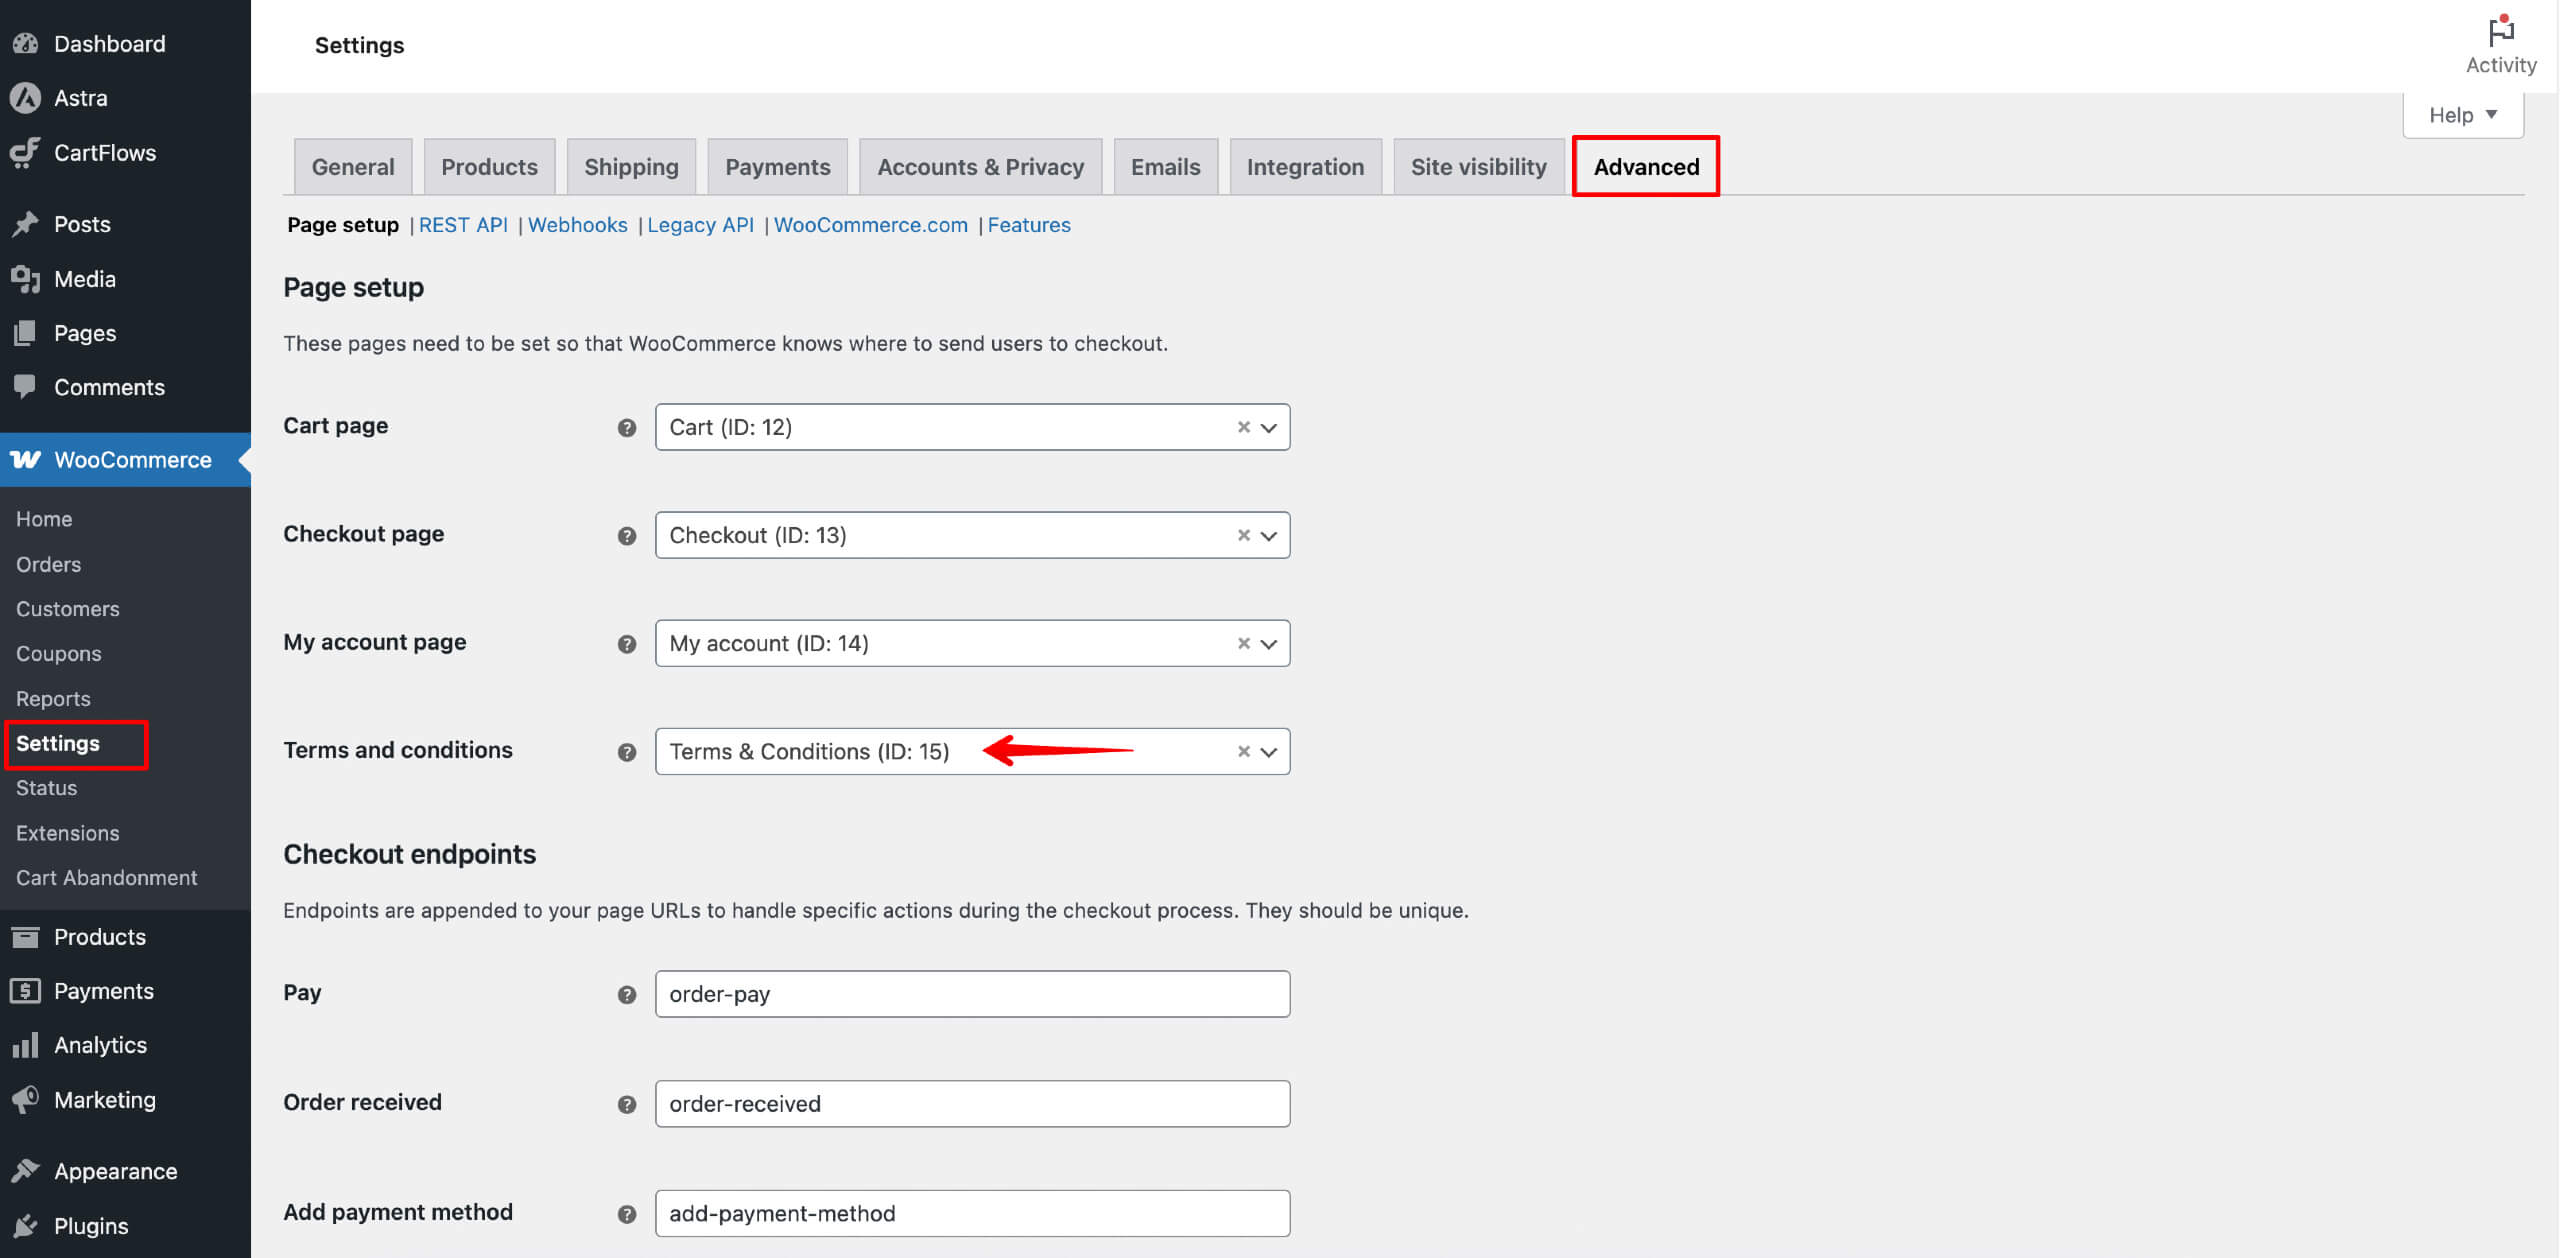Expand the Checkout page dropdown
This screenshot has width=2560, height=1258.
[1269, 536]
